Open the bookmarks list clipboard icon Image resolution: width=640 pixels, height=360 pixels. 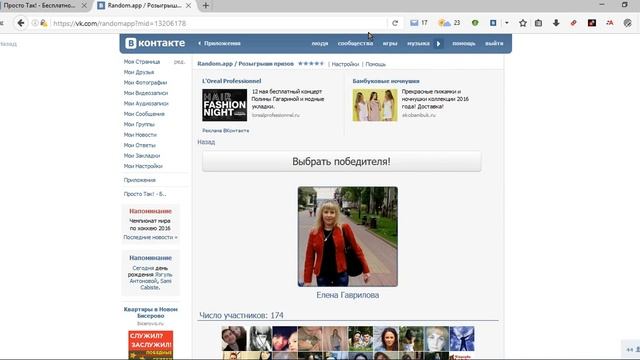click(x=538, y=23)
